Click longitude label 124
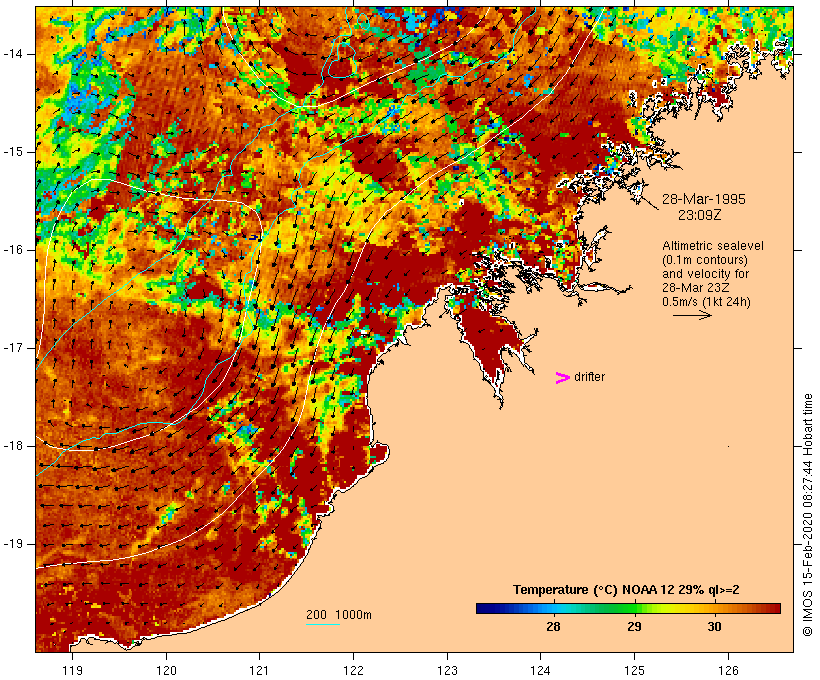 (x=541, y=670)
